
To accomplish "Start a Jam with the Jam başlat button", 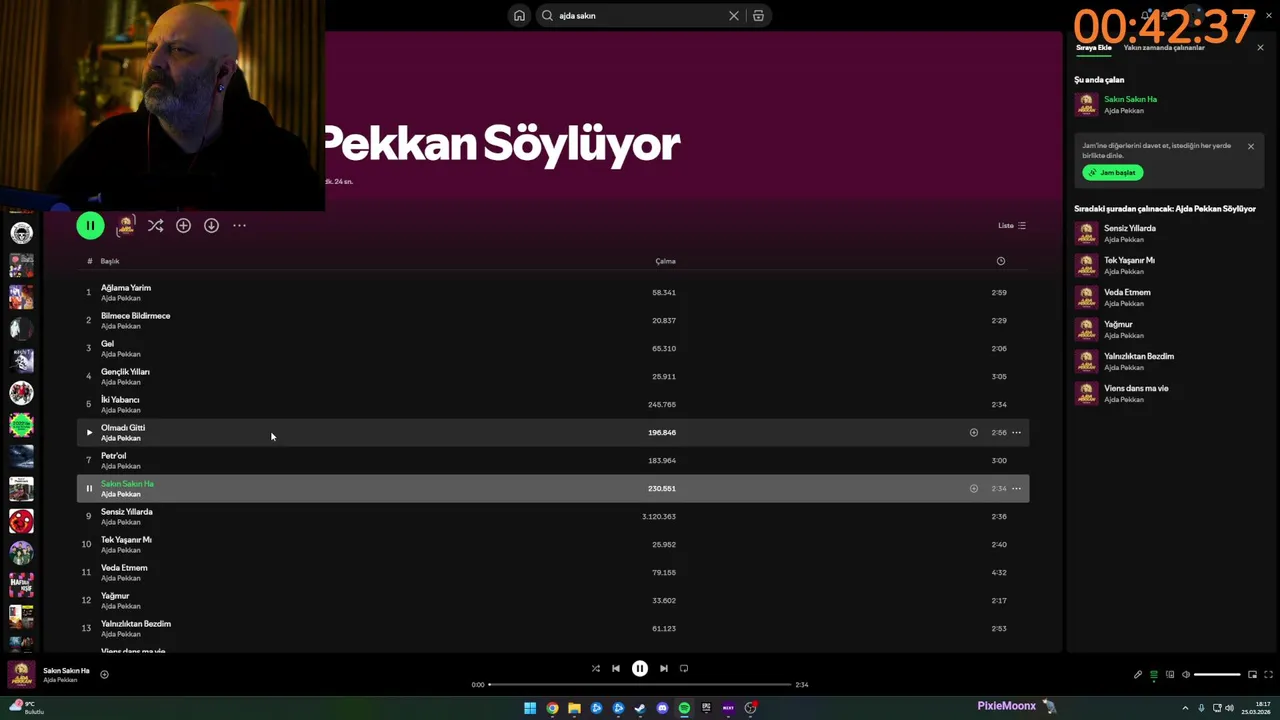I will [x=1112, y=172].
